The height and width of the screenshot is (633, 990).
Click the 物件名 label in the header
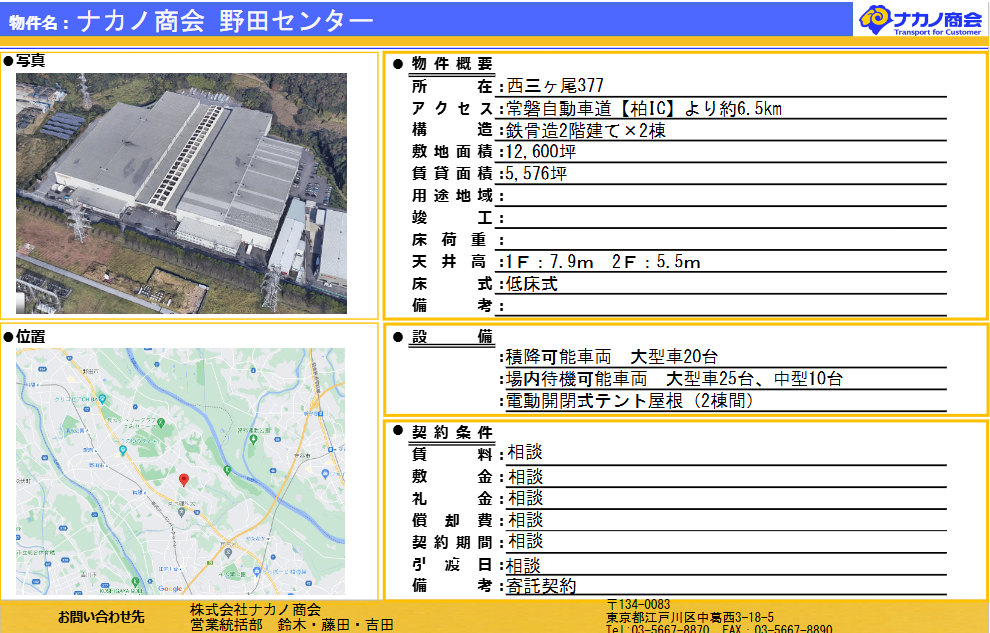pyautogui.click(x=39, y=23)
